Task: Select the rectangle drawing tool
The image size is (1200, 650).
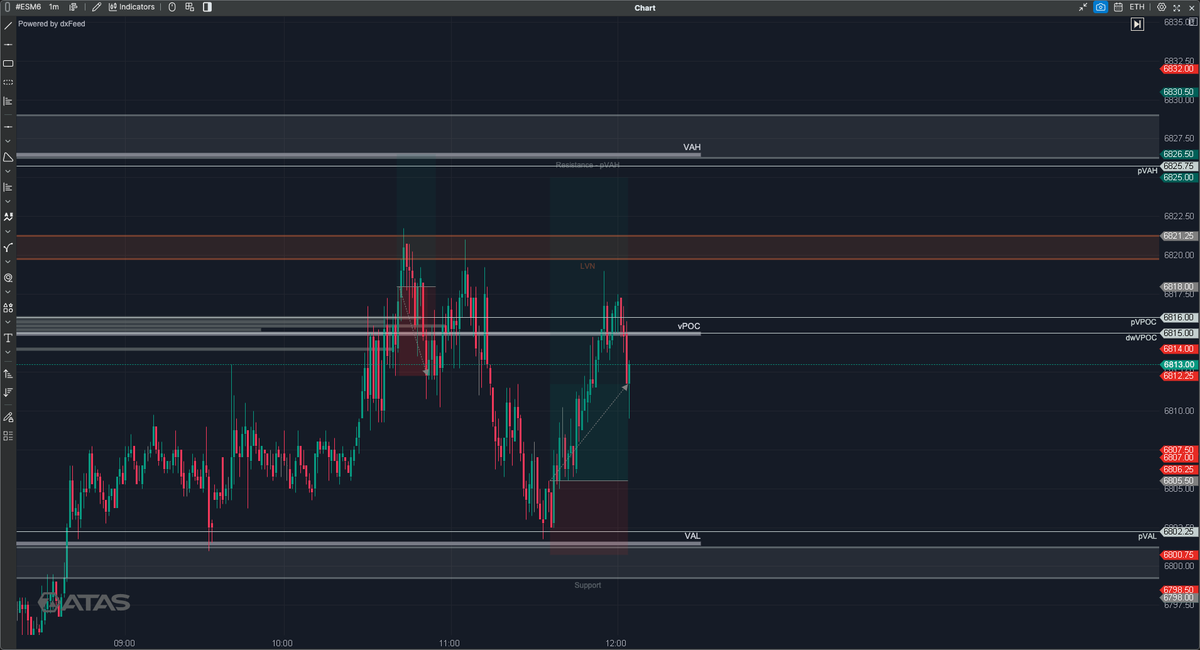Action: pos(8,63)
